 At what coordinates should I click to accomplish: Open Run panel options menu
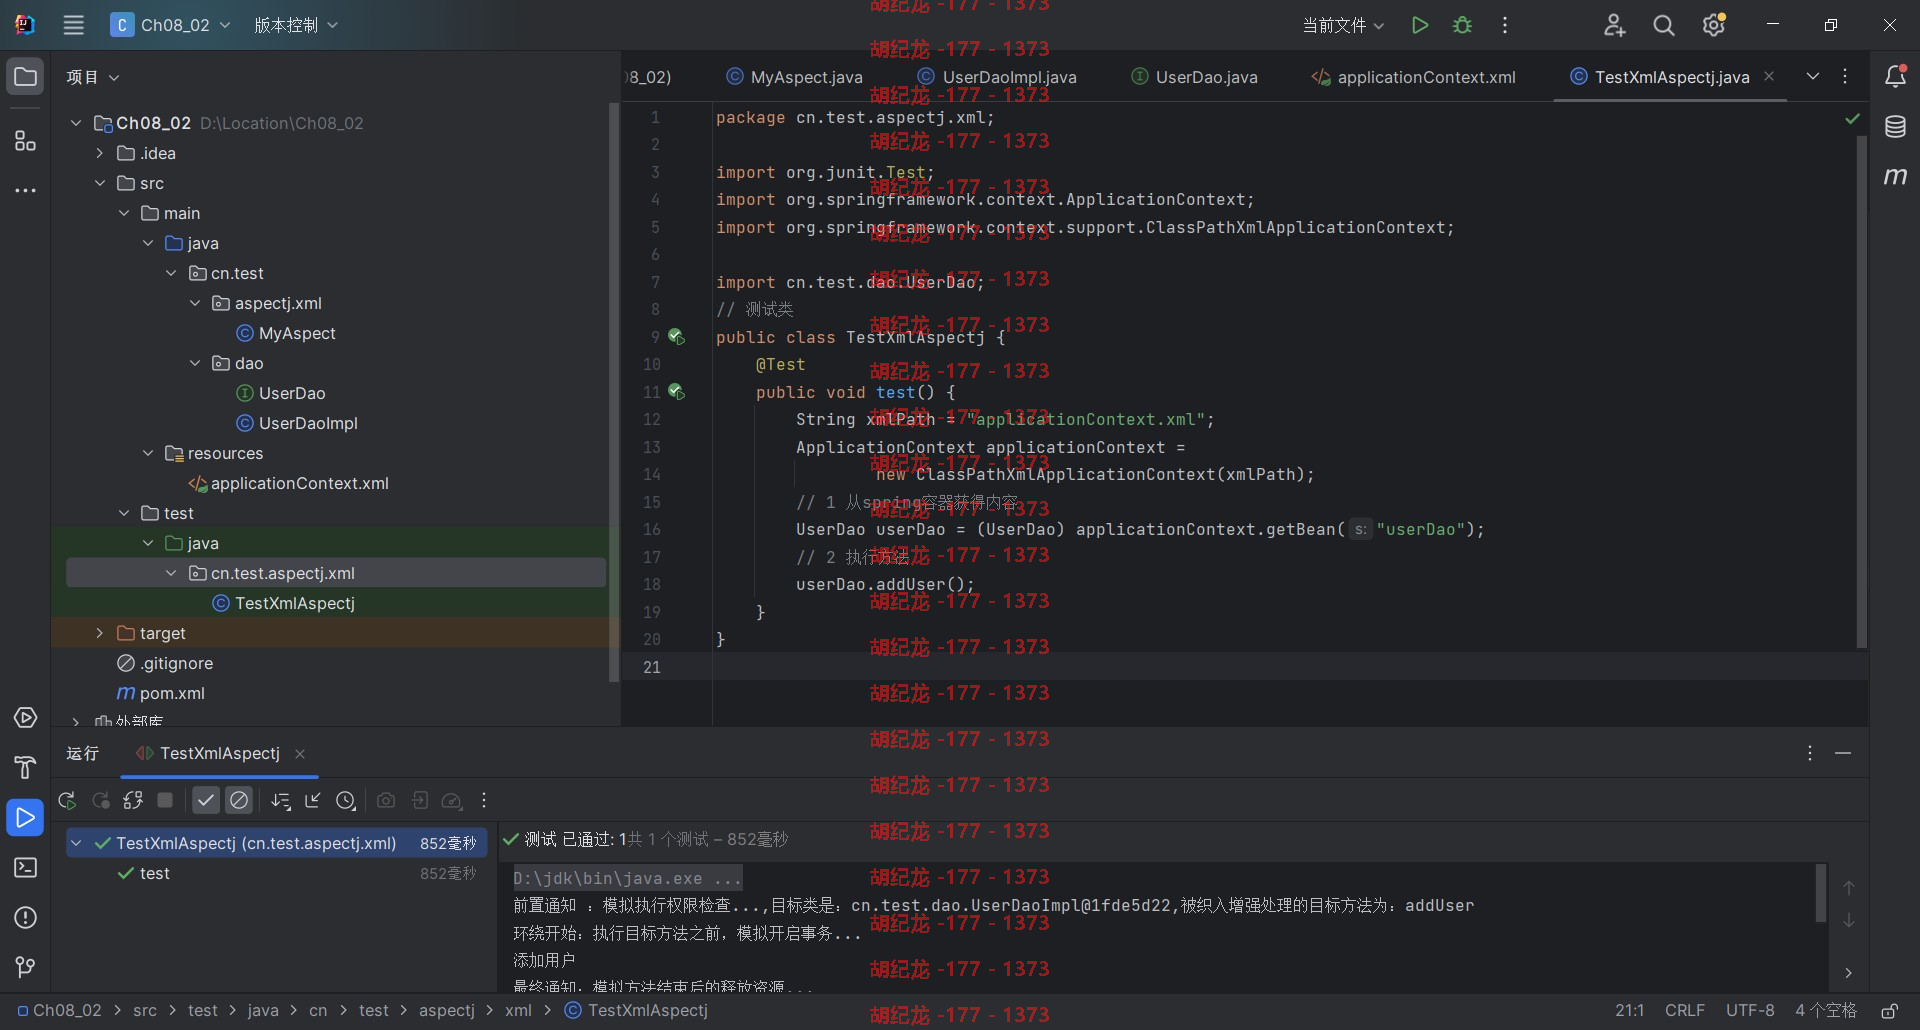(1809, 753)
